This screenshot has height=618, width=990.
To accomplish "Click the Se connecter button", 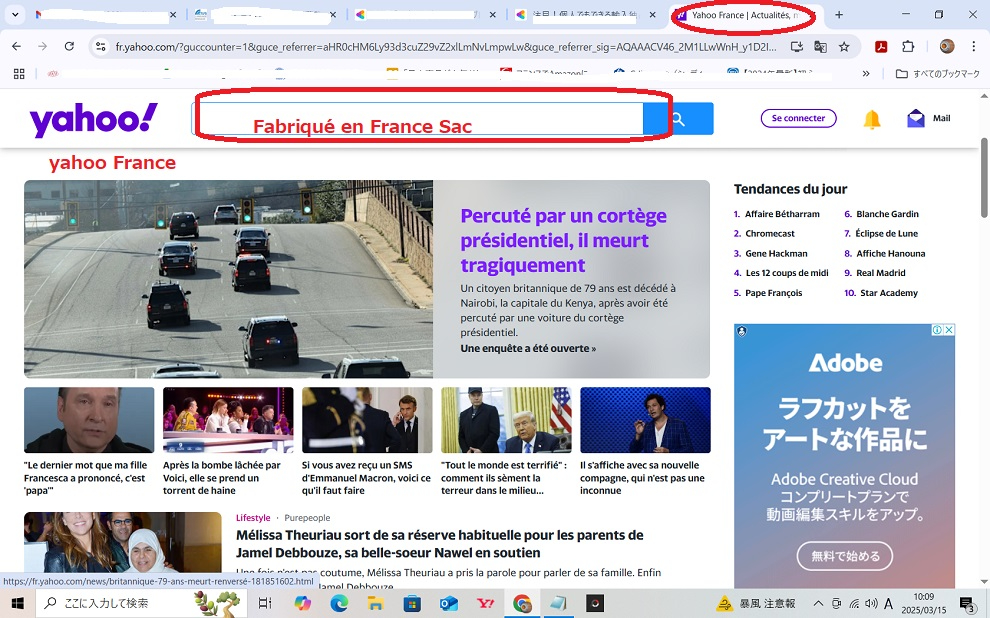I will pos(798,118).
